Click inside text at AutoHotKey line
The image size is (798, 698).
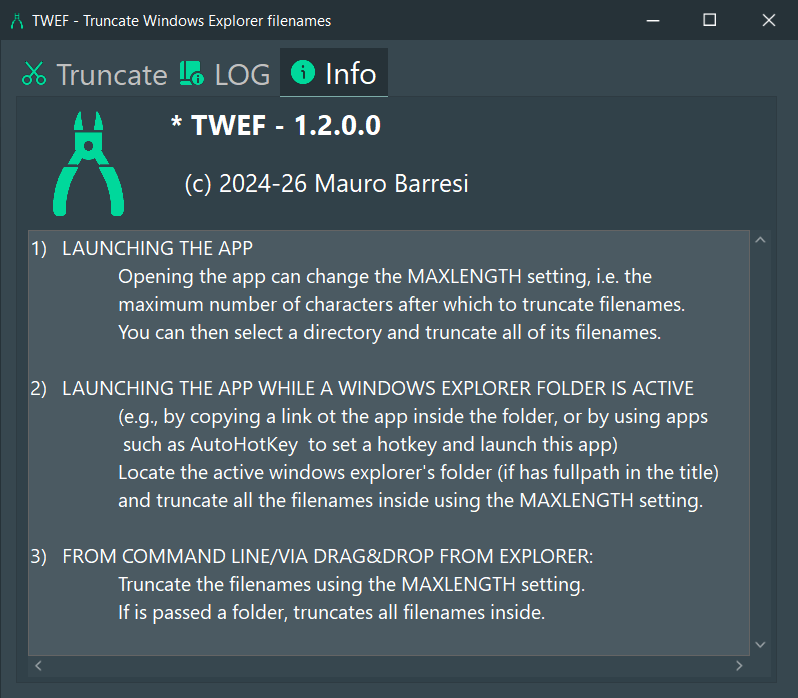370,445
